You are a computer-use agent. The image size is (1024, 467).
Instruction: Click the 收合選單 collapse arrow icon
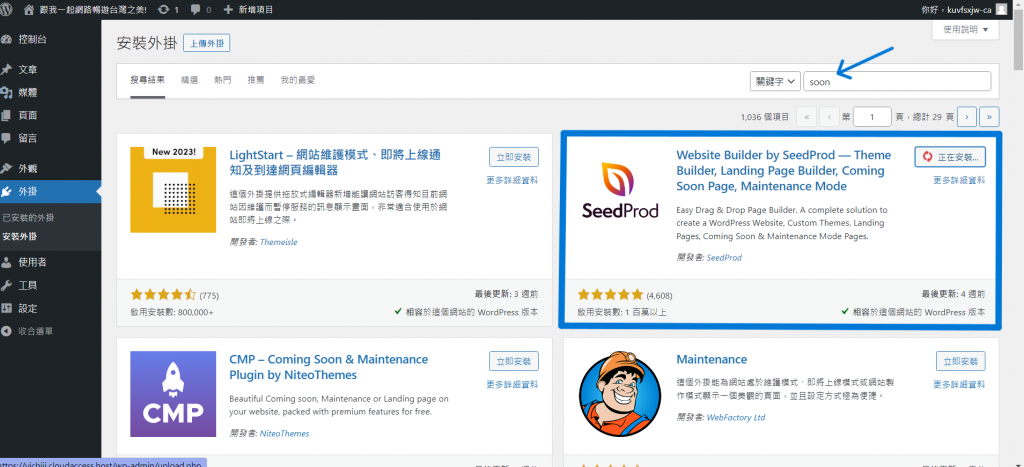pos(7,331)
